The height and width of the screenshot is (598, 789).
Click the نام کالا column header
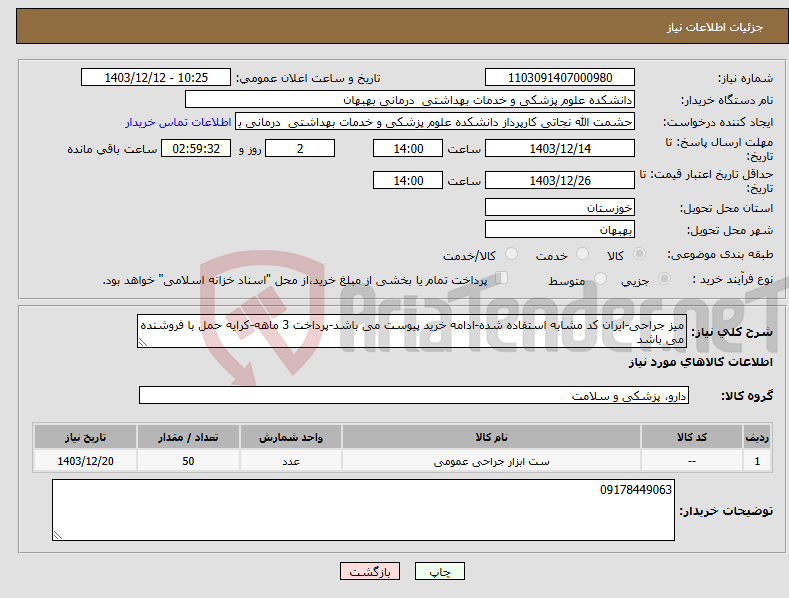[491, 437]
